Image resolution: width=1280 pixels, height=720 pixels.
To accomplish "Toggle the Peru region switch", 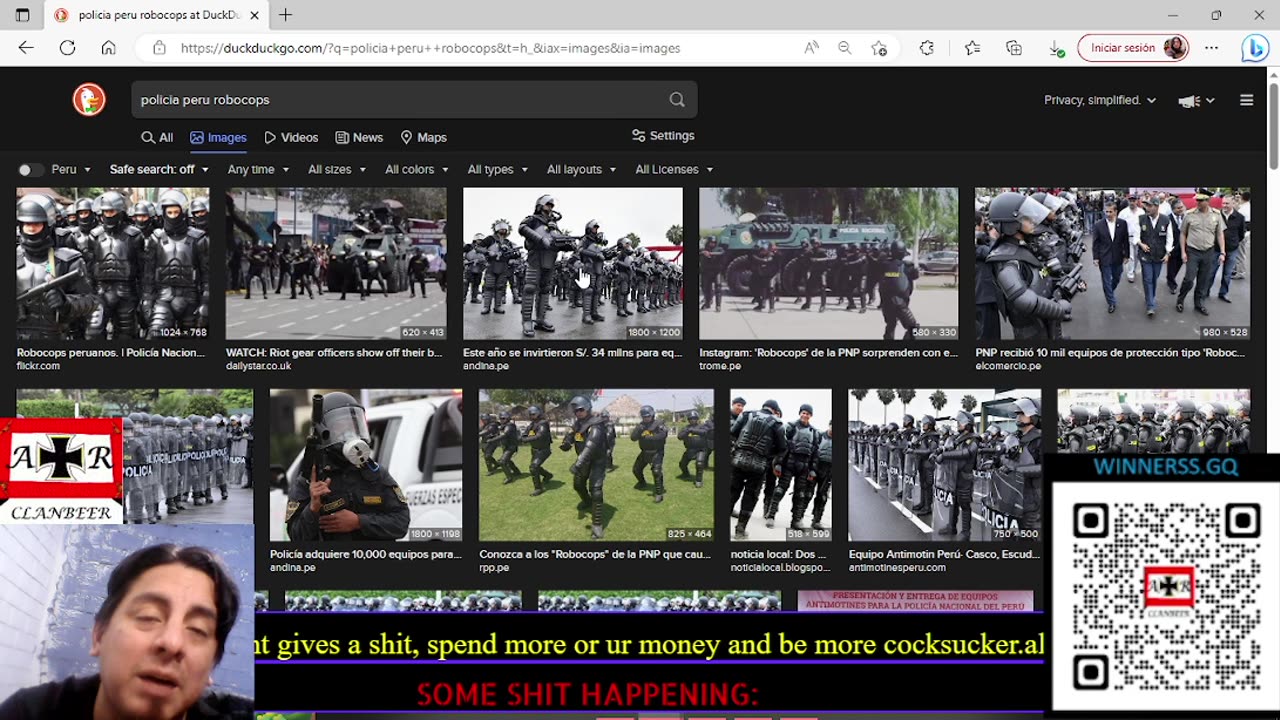I will click(31, 170).
